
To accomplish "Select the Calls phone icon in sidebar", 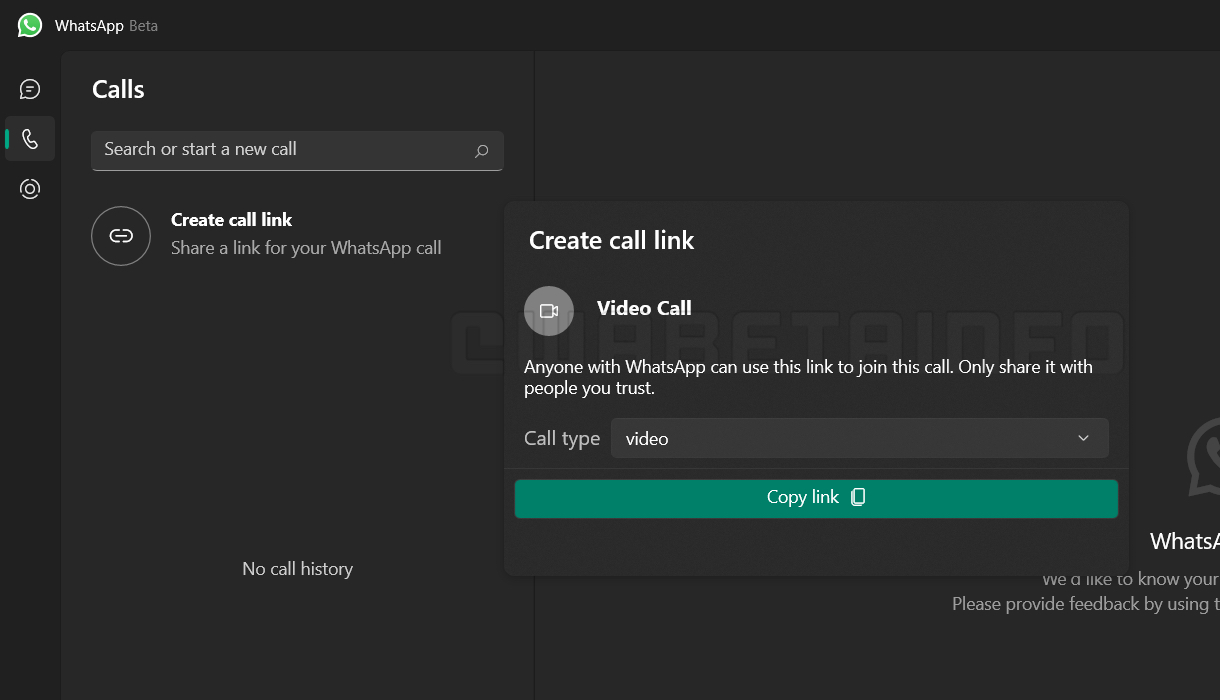I will tap(30, 139).
